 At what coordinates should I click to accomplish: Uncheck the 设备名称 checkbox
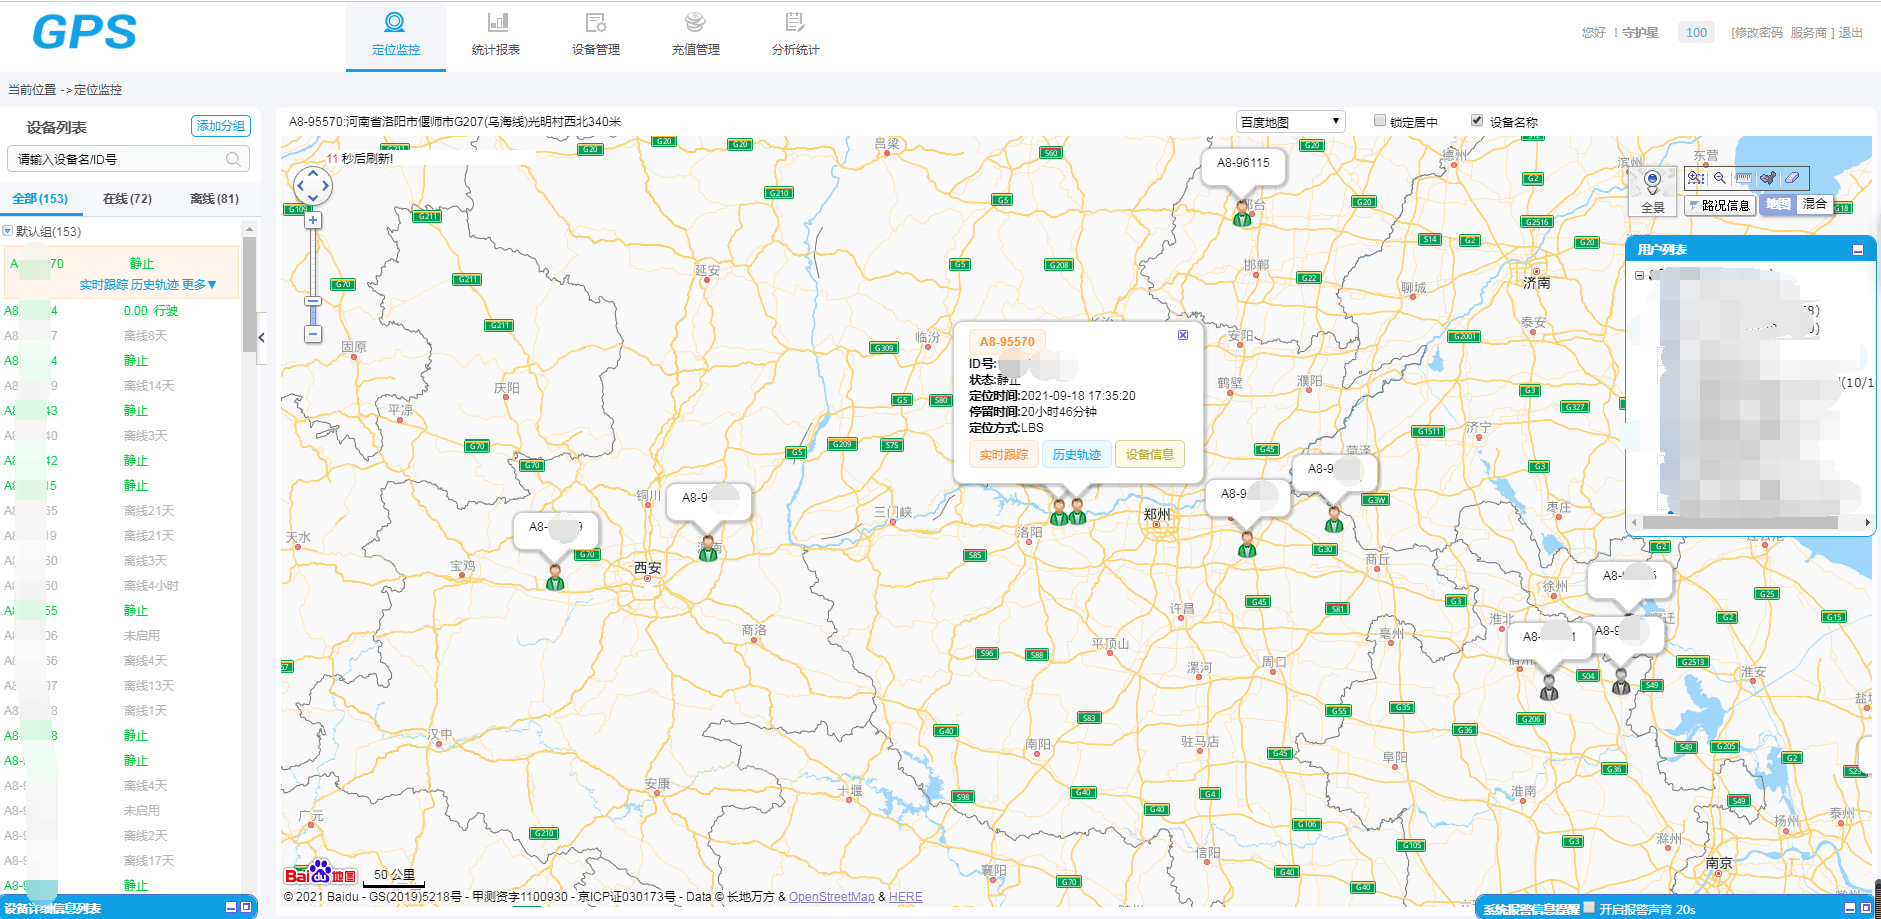coord(1477,121)
